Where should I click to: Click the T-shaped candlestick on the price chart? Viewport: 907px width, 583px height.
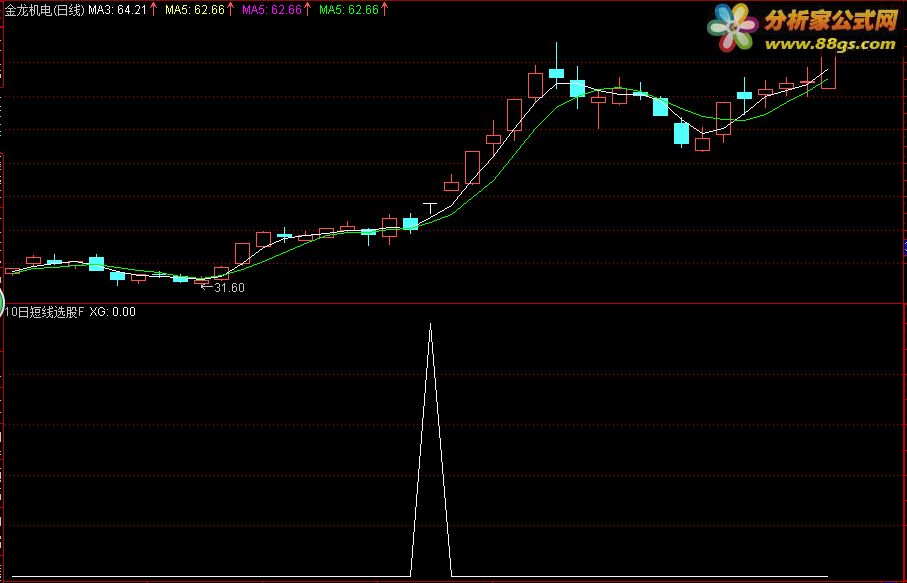click(x=429, y=210)
